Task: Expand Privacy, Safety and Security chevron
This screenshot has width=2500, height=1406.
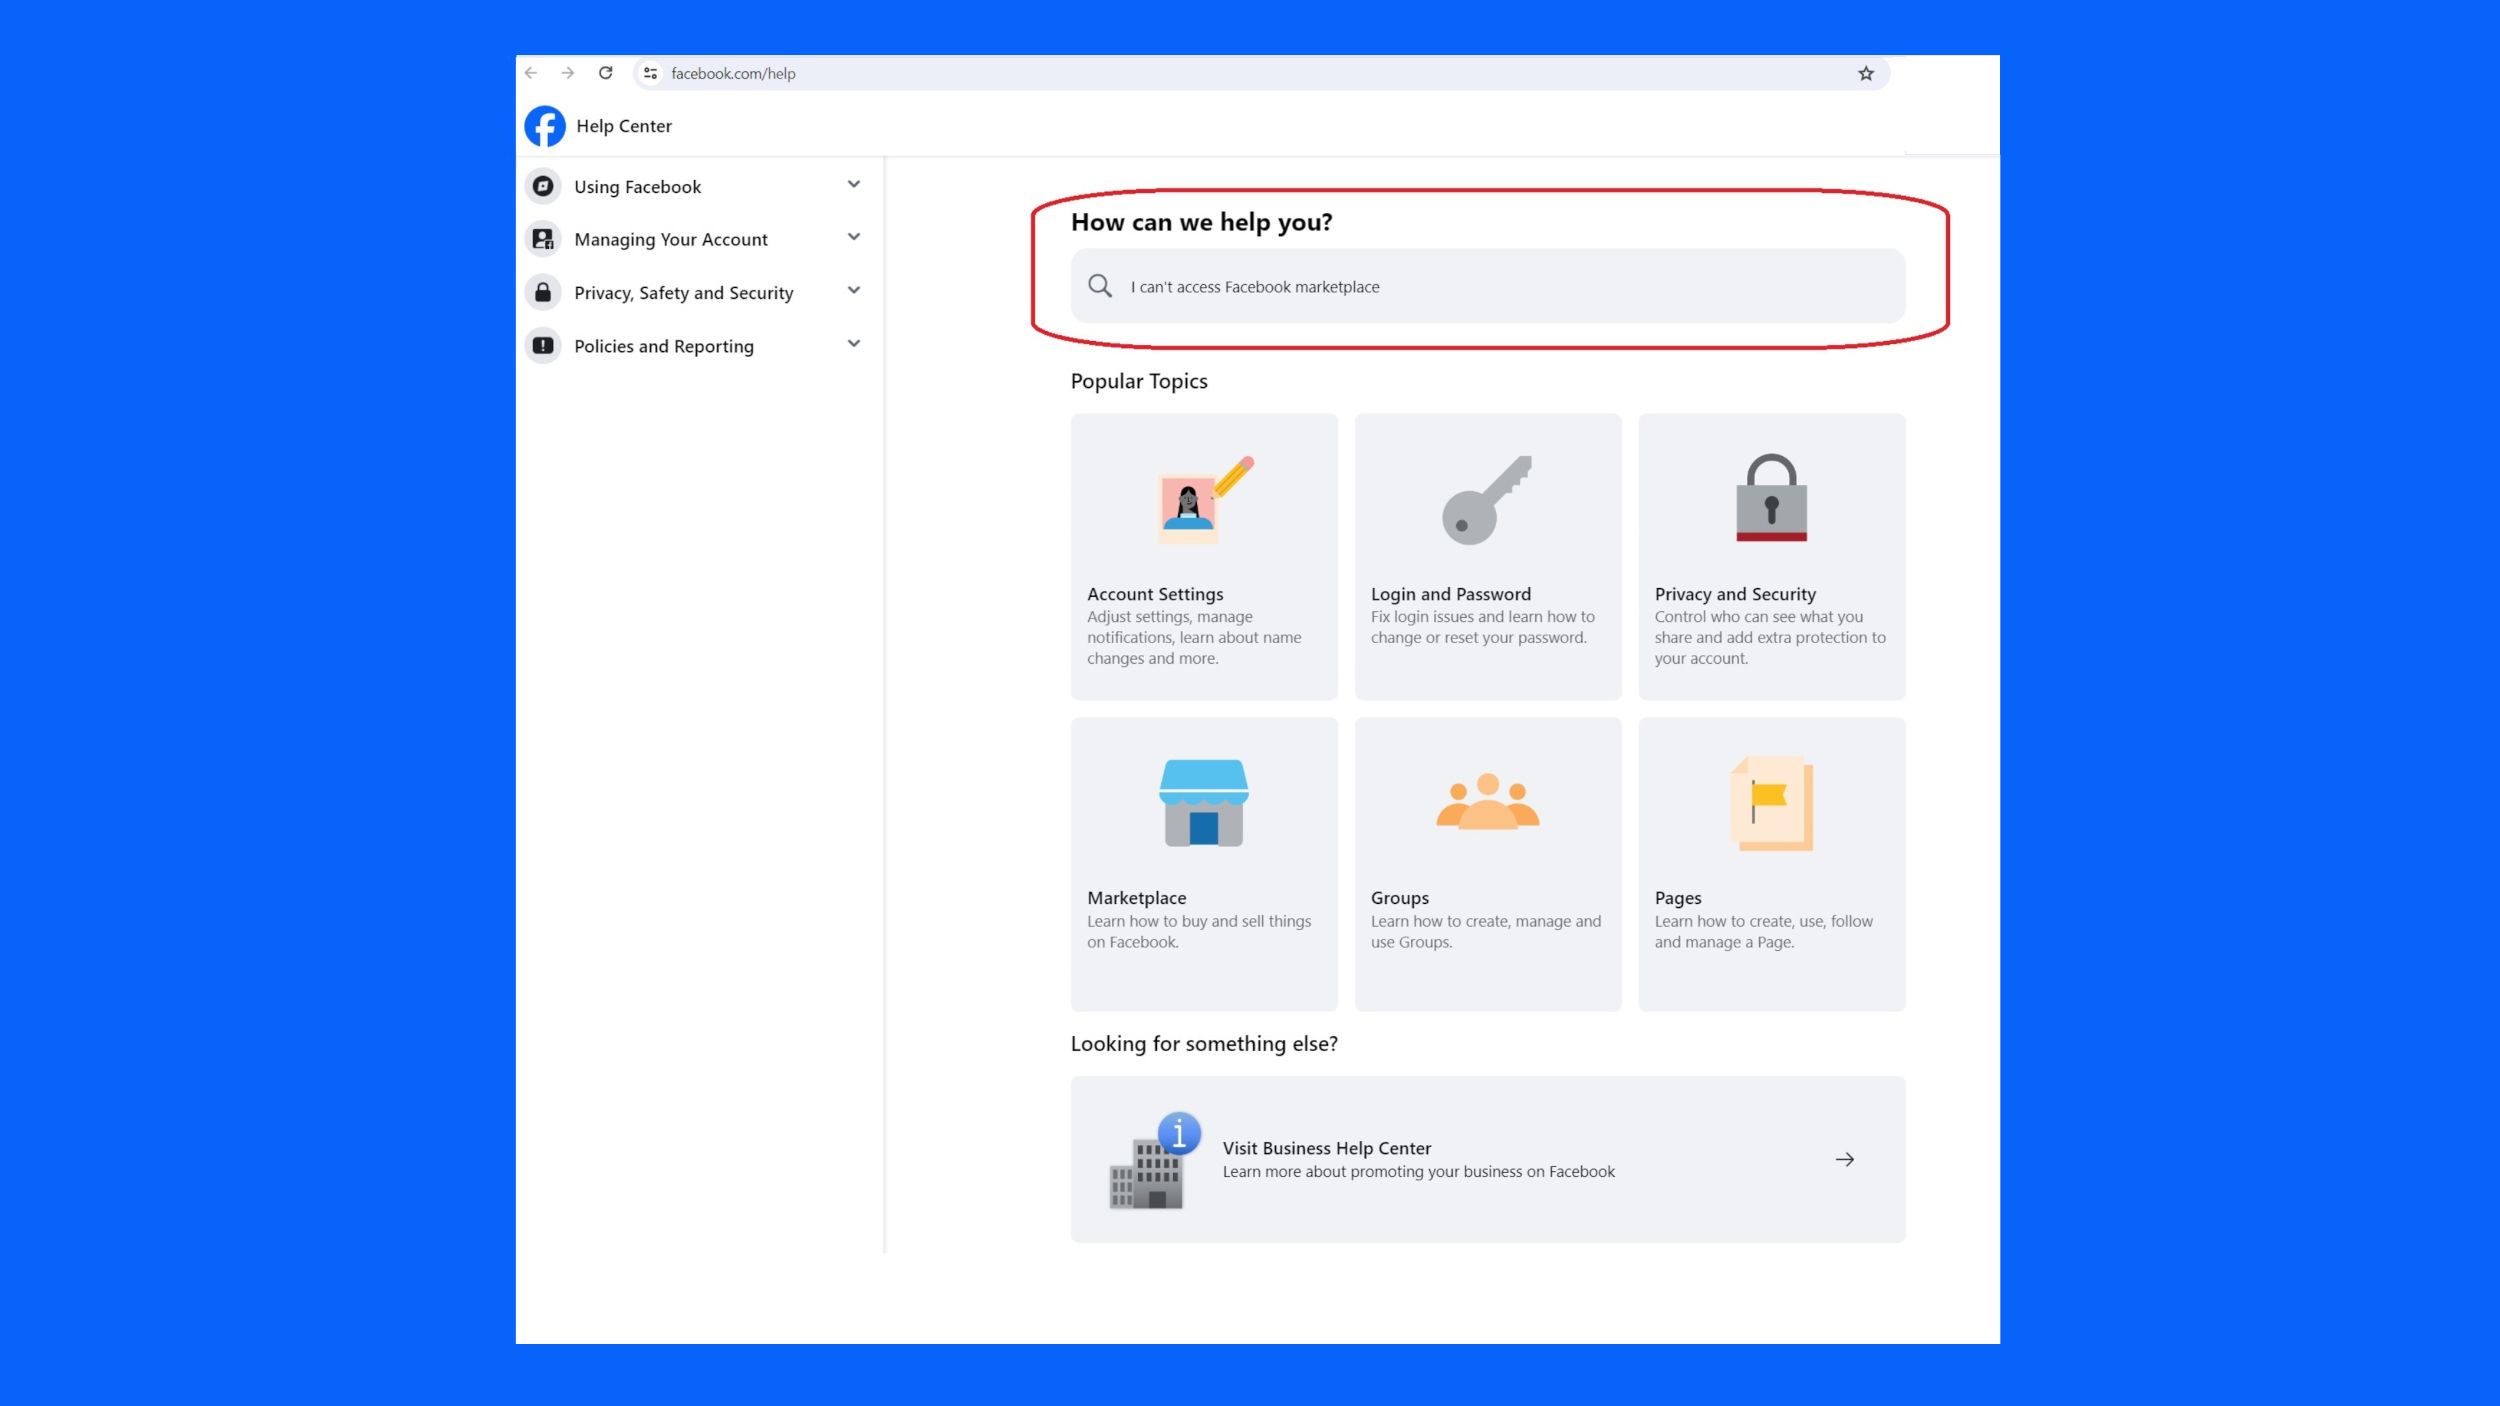Action: 854,290
